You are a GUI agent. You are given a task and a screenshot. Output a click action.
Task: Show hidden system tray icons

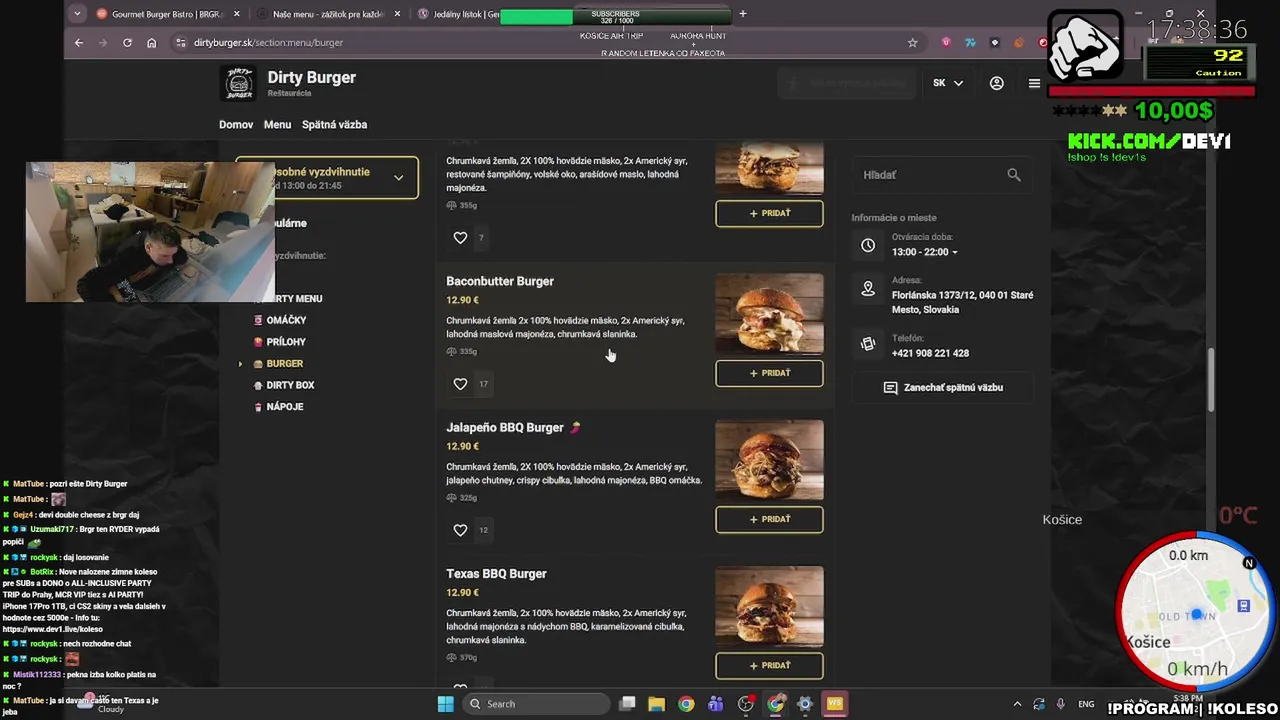pos(1017,704)
